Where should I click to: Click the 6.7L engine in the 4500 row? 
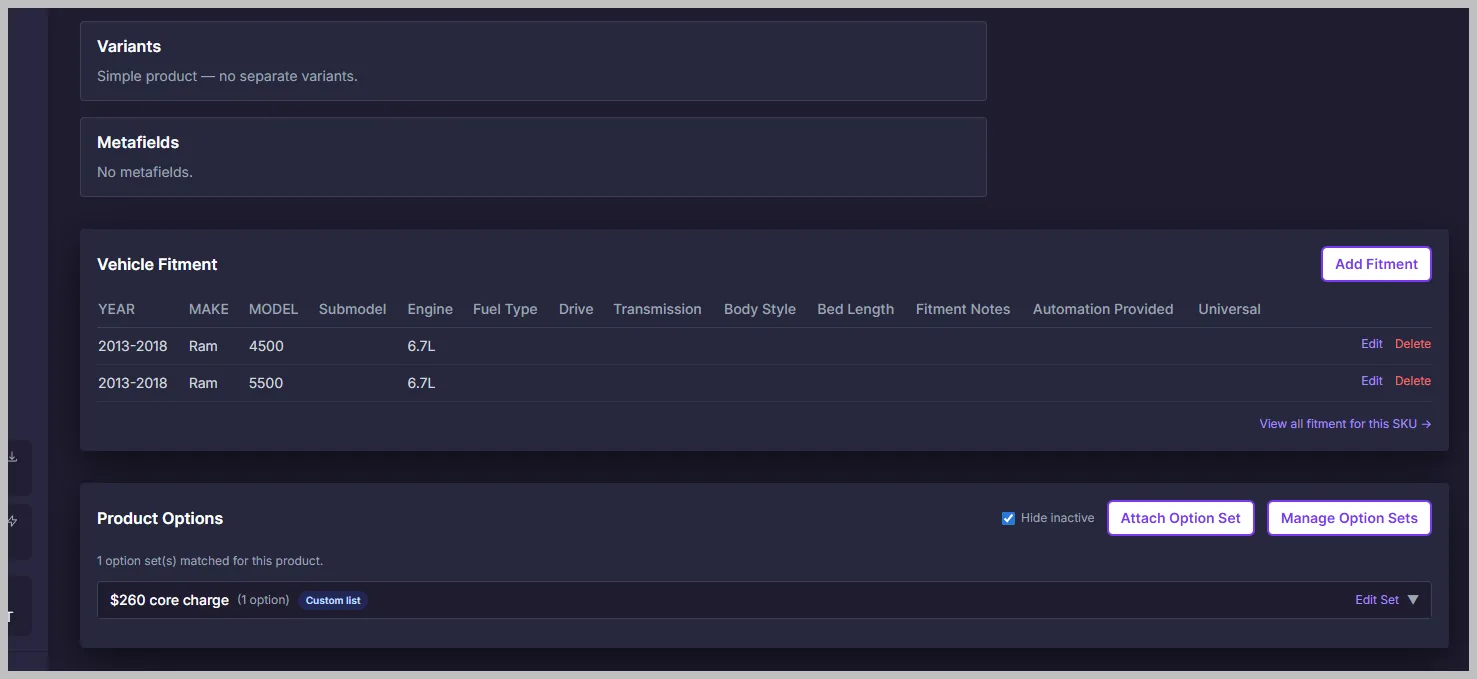point(421,346)
